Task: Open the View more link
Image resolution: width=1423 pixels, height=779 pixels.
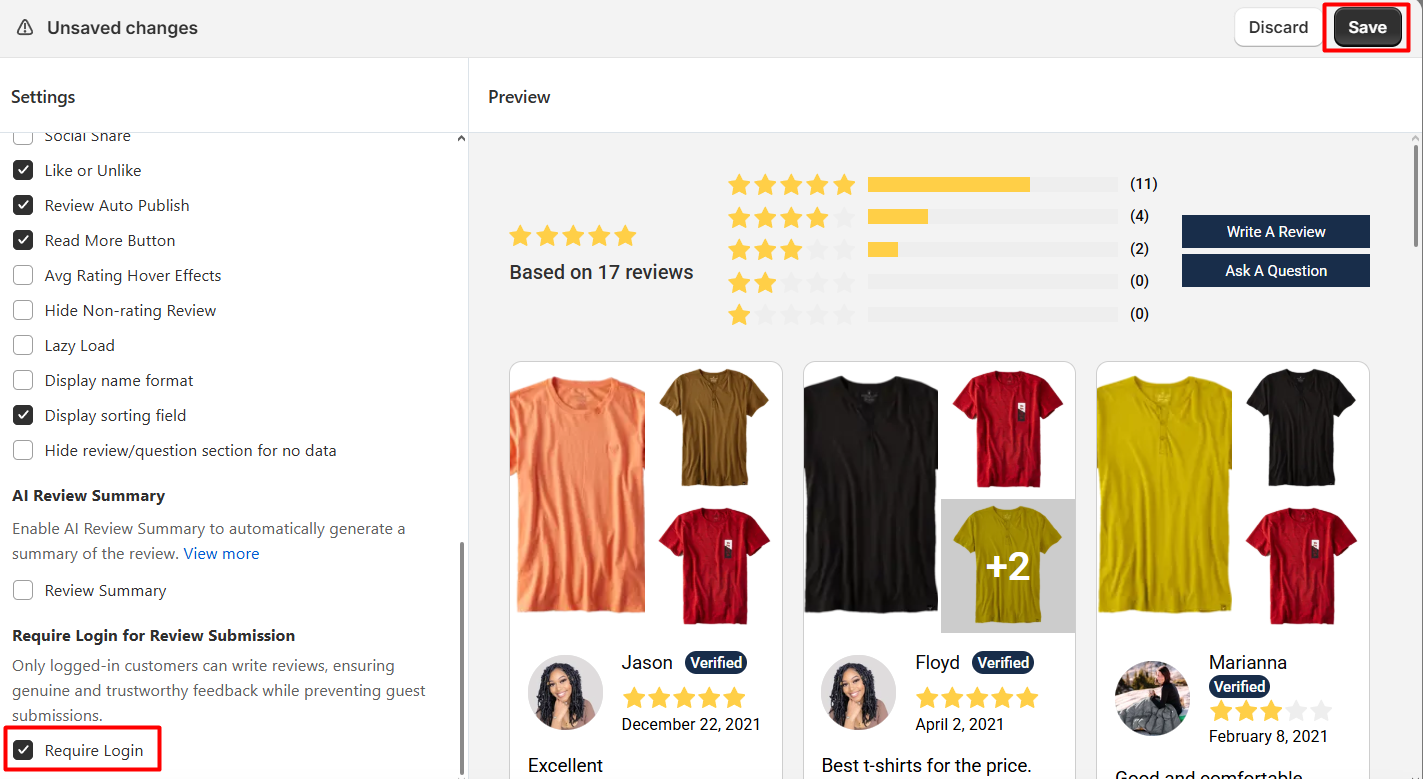Action: pyautogui.click(x=221, y=553)
